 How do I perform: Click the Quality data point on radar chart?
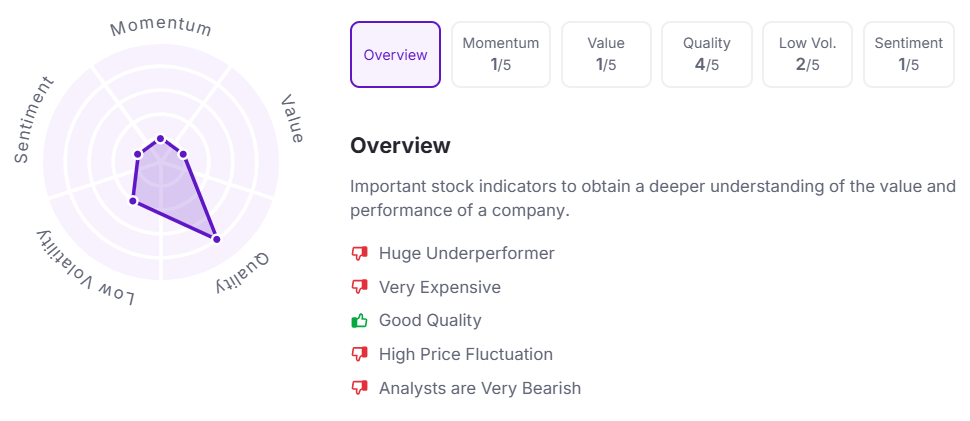[x=215, y=238]
